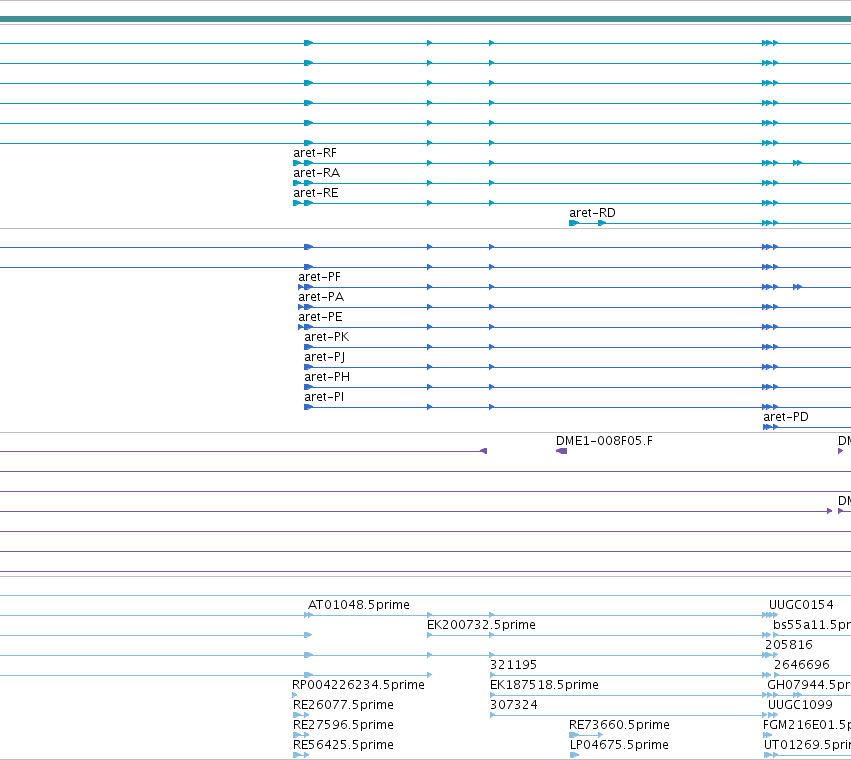Click the teal overview bar at top

(x=426, y=20)
